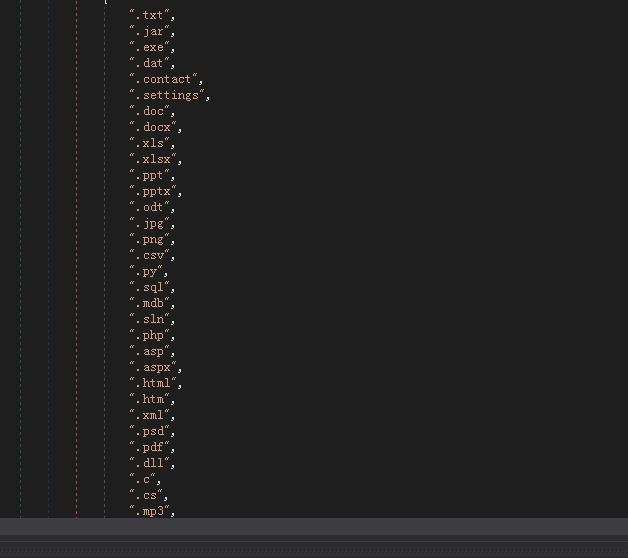The image size is (628, 558).
Task: Click the ".sql" string entry
Action: [149, 288]
